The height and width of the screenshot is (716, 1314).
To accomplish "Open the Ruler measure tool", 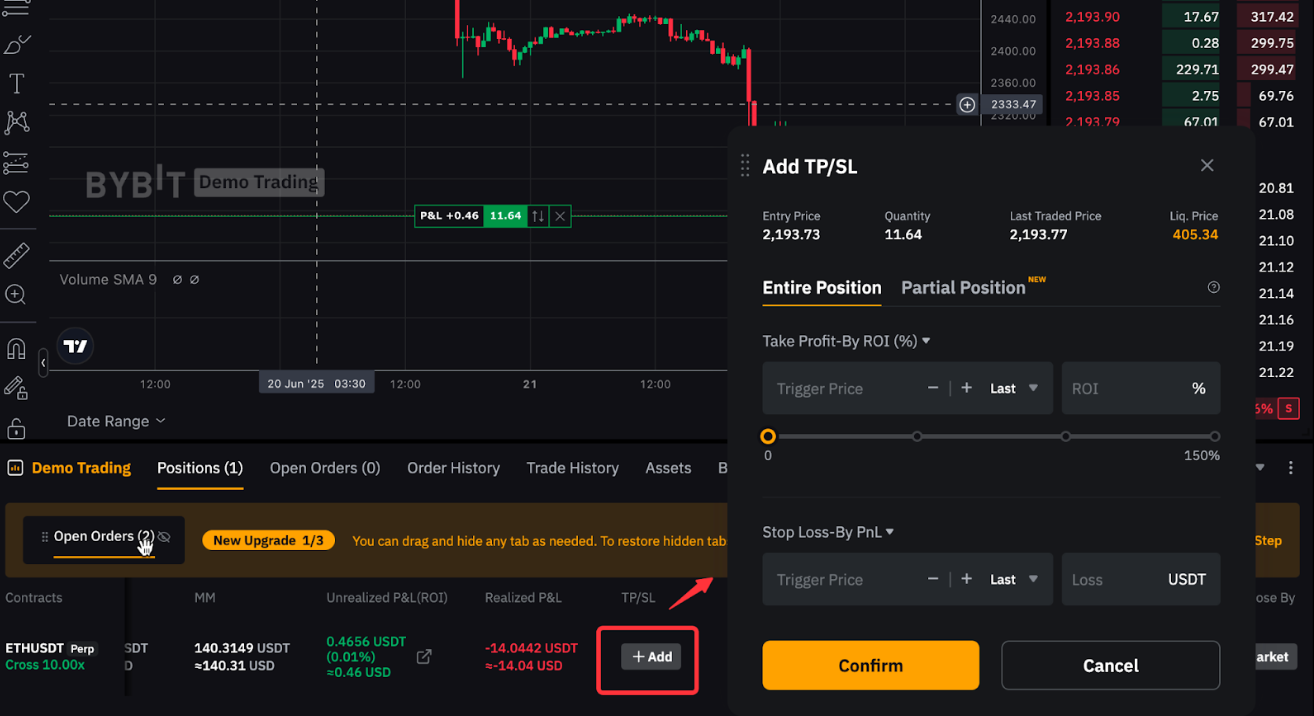I will 16,256.
